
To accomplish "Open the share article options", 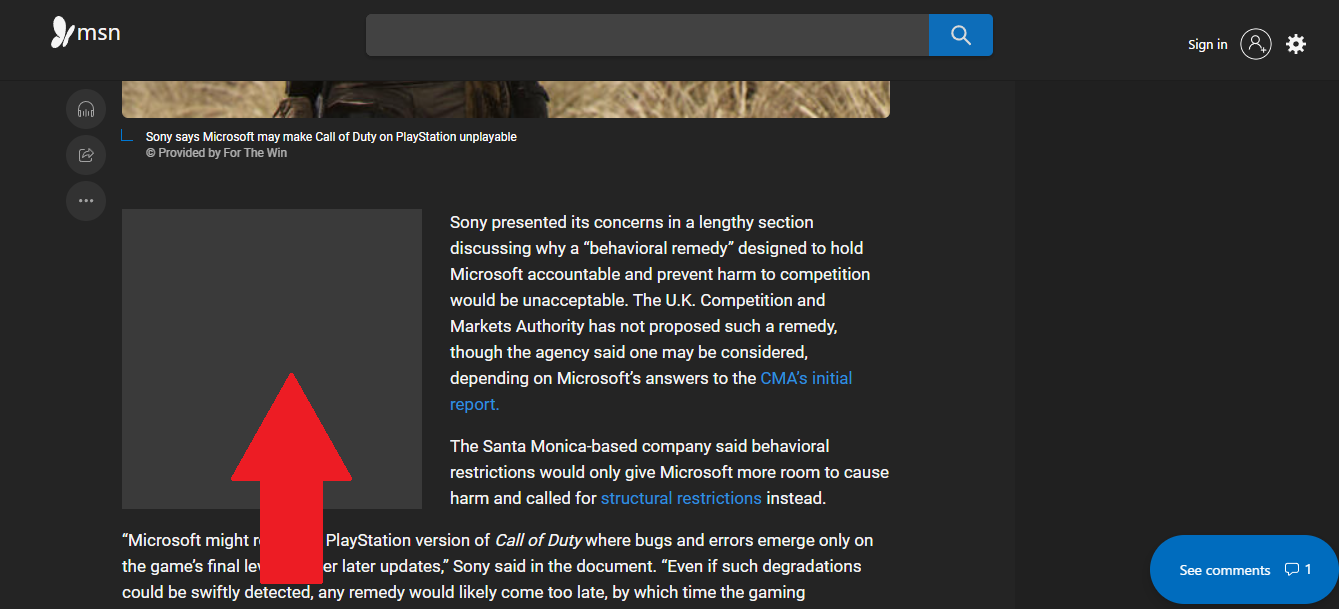I will coord(86,154).
